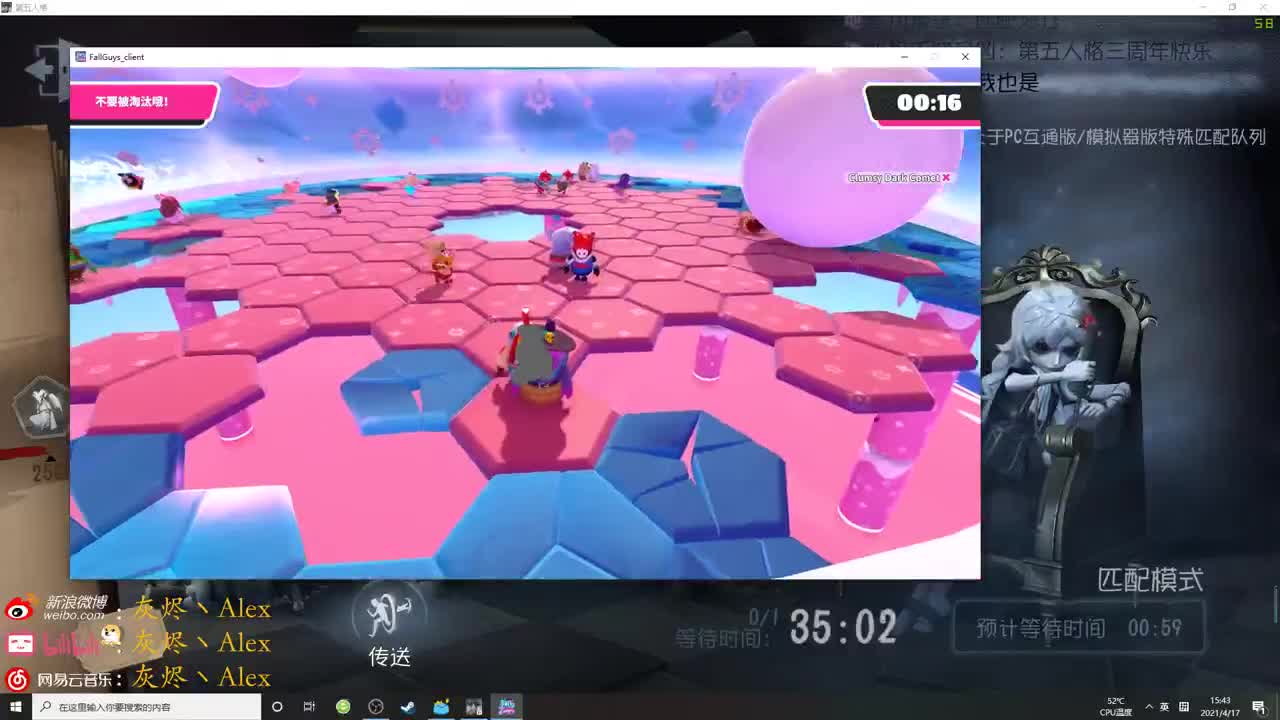Click the Clumsy Dark Comet elimination notice
This screenshot has width=1280, height=720.
[899, 178]
